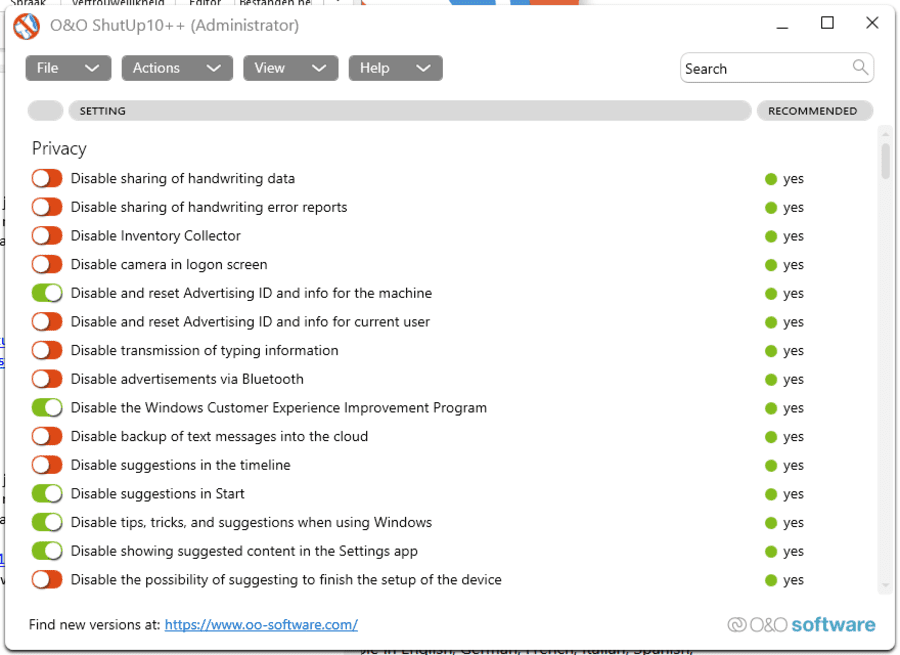The image size is (900, 655).
Task: Click the scrollbar up arrow
Action: point(886,134)
